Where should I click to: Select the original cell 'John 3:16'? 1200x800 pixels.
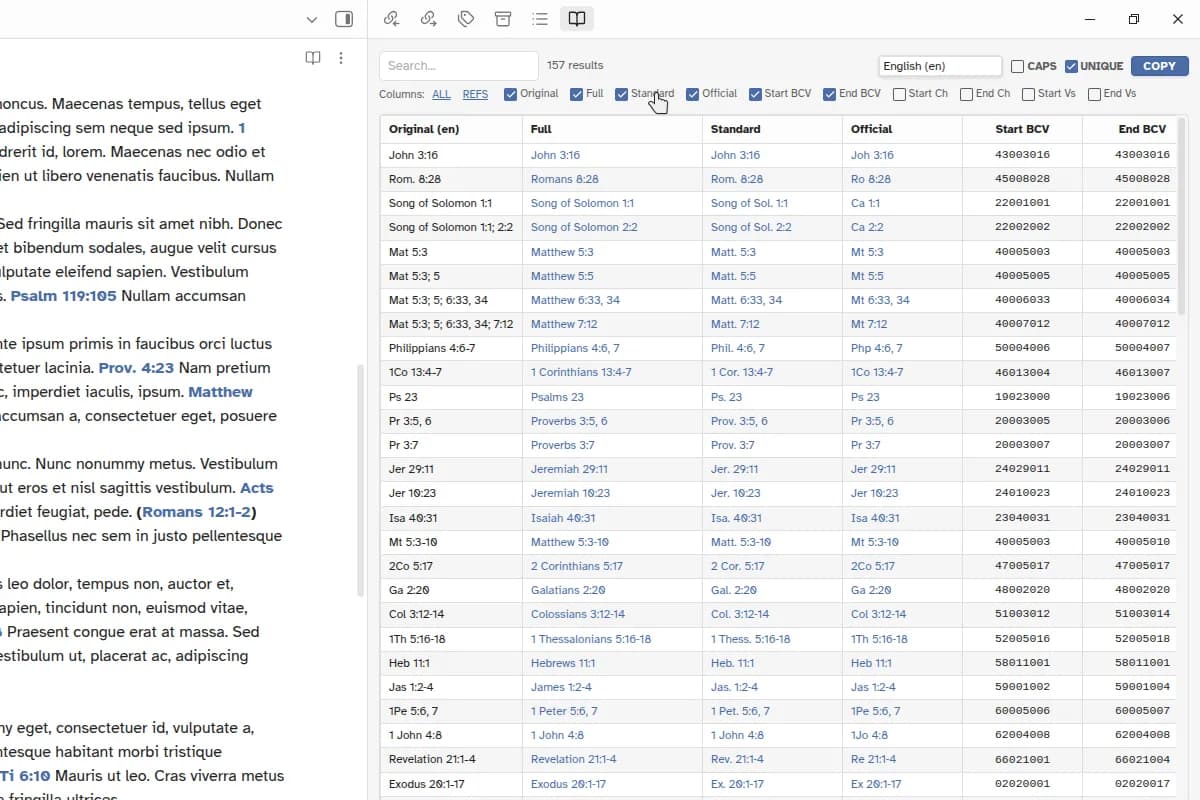click(413, 155)
